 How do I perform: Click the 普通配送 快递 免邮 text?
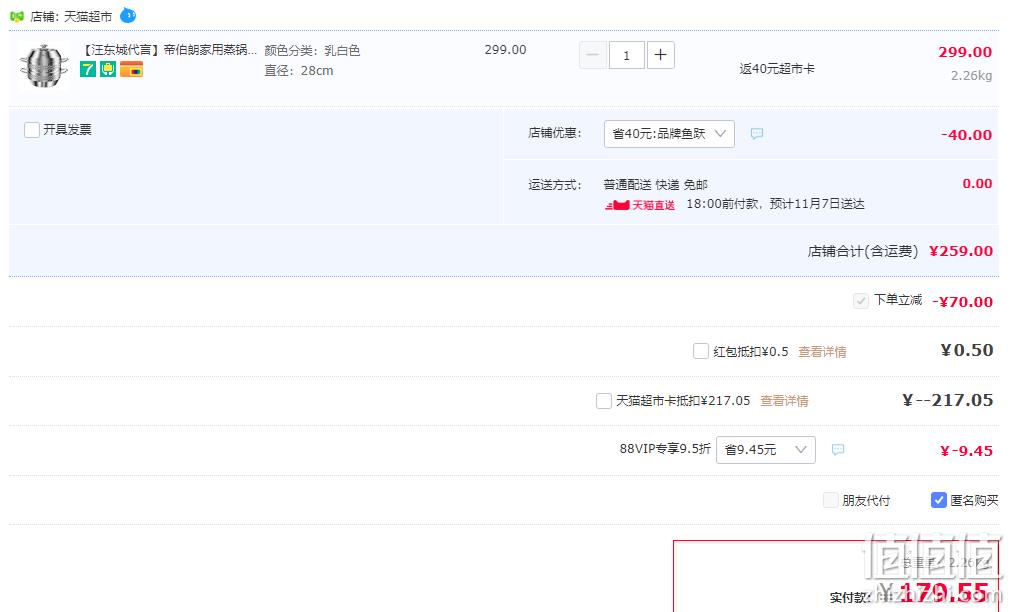pyautogui.click(x=656, y=185)
